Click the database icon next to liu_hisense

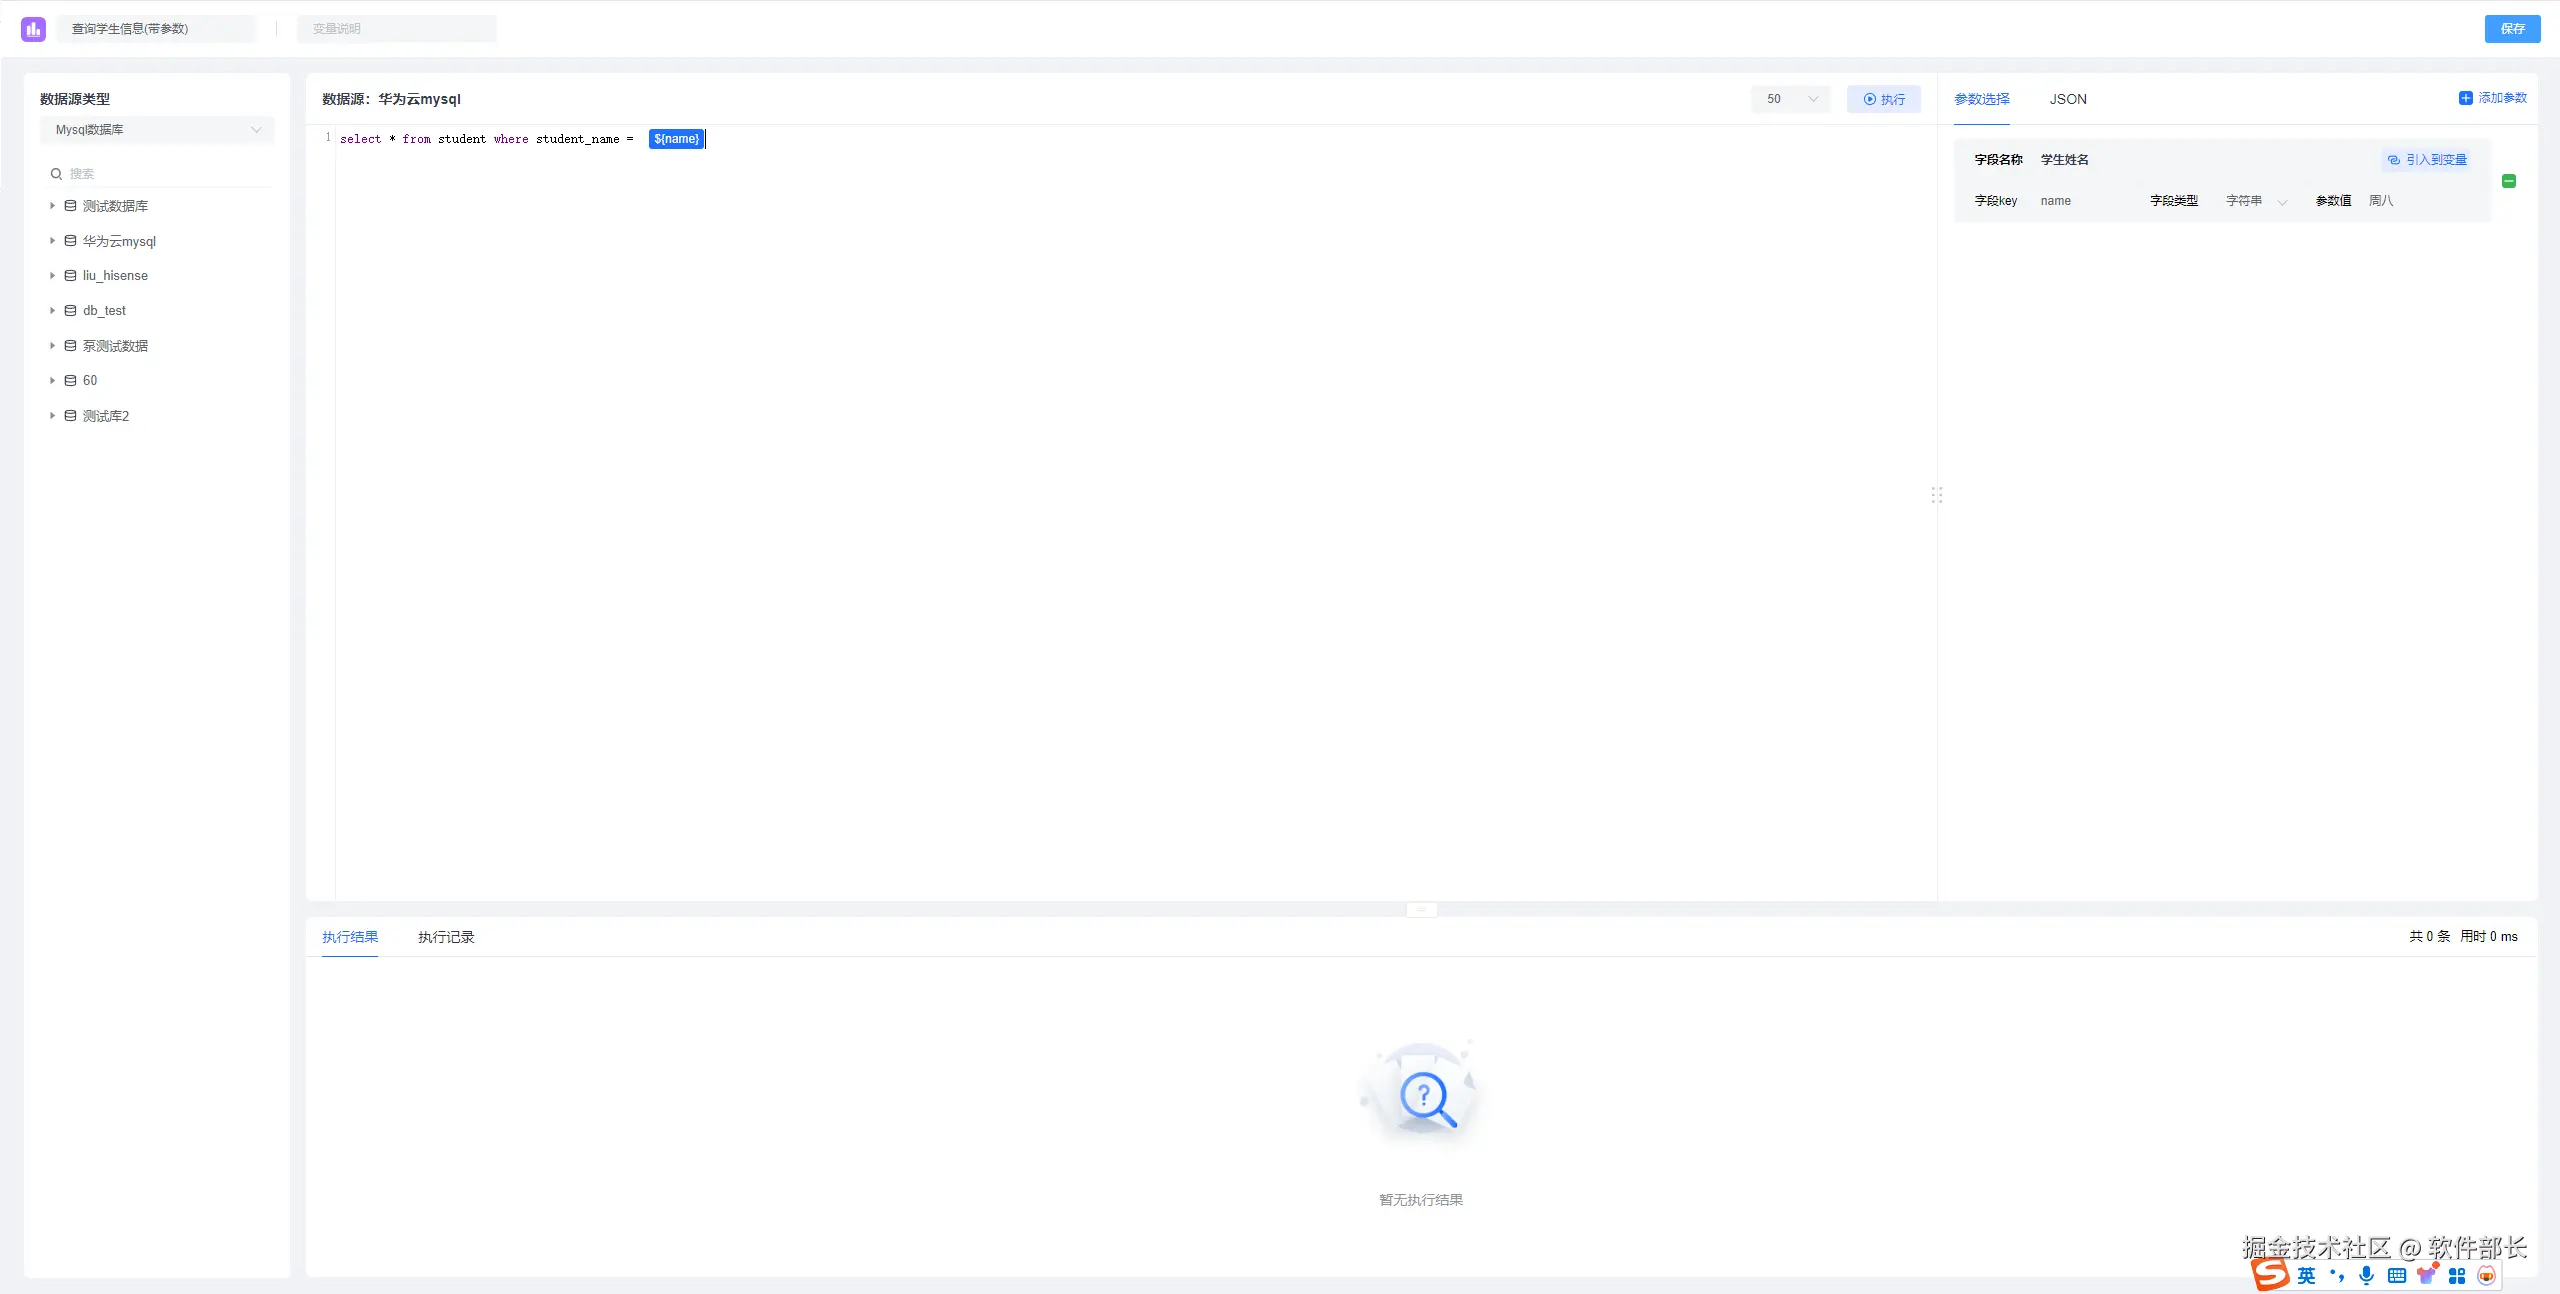[x=70, y=275]
